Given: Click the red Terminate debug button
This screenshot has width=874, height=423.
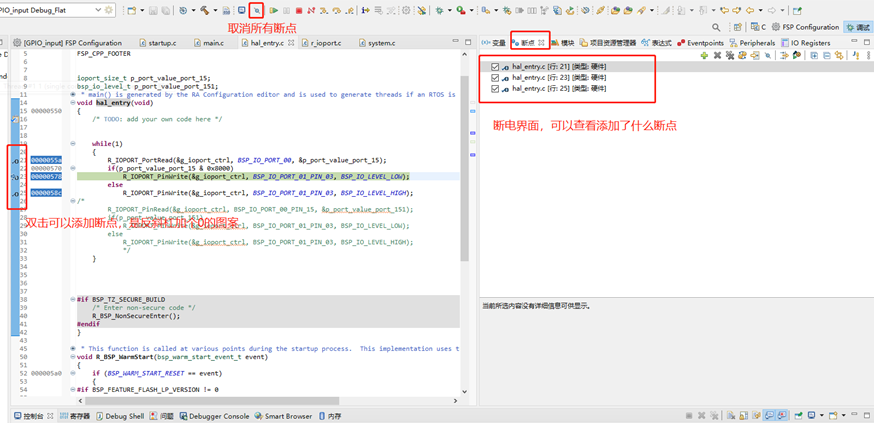Looking at the screenshot, I should [x=299, y=10].
